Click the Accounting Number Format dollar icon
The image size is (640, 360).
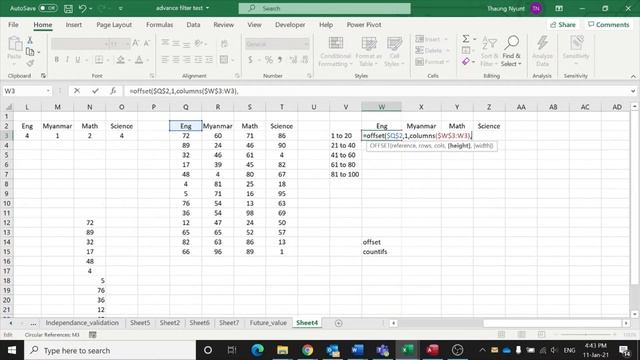coord(250,60)
